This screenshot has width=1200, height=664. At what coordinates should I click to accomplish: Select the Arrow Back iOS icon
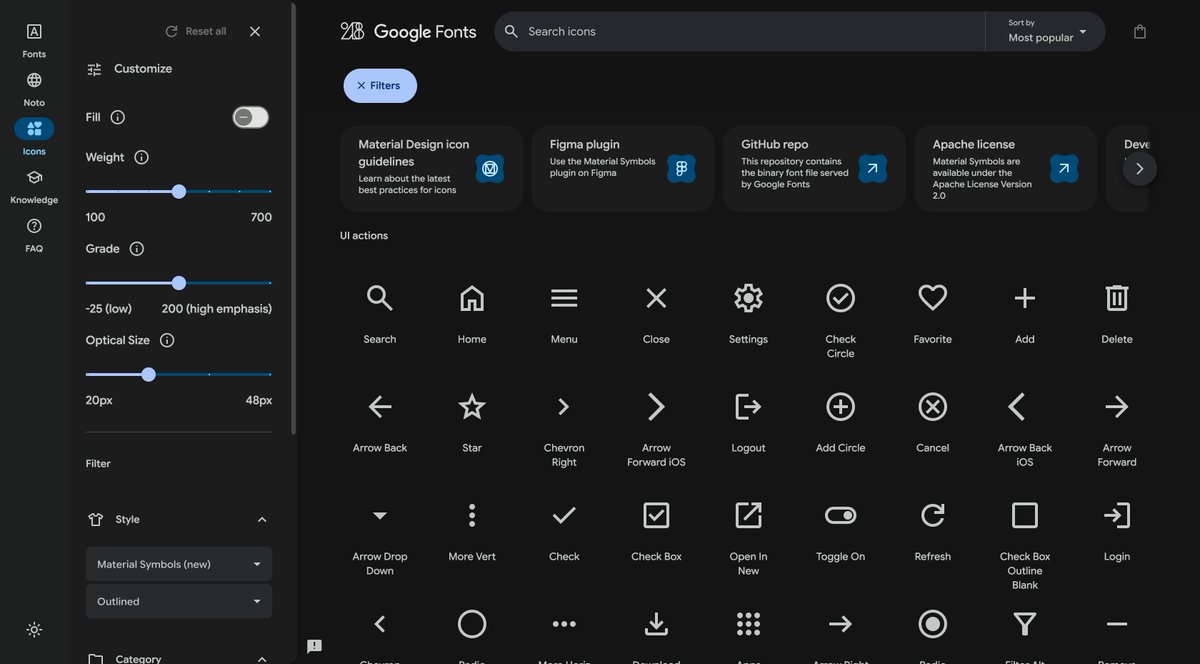(1018, 407)
